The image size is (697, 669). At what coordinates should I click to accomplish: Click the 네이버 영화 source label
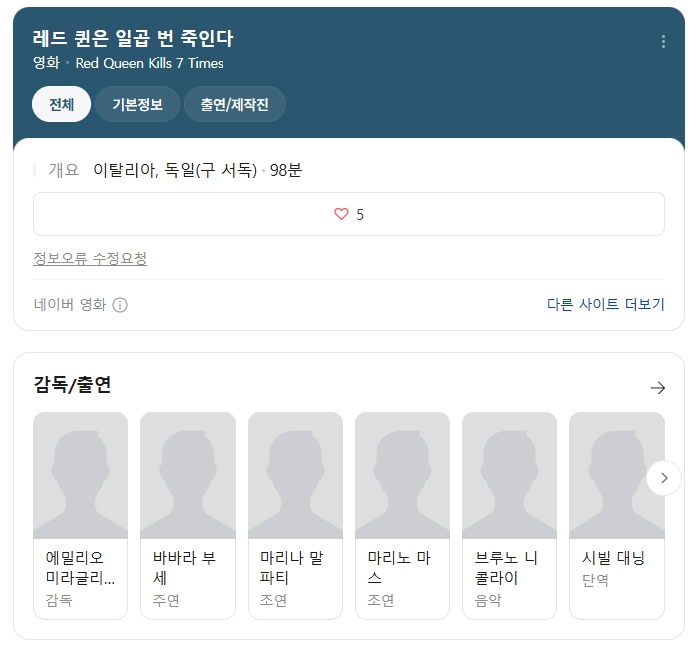70,305
